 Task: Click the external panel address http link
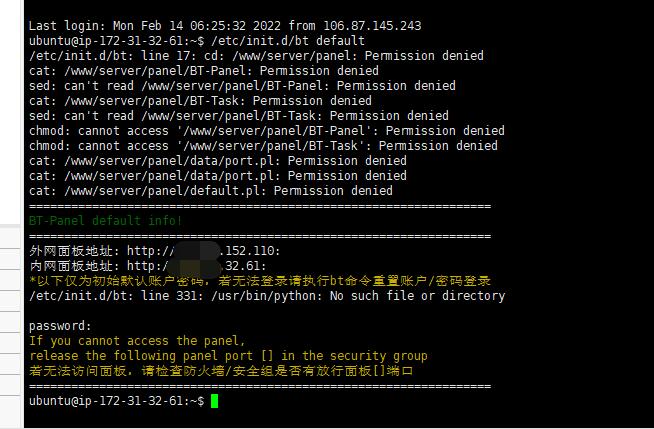pyautogui.click(x=204, y=251)
